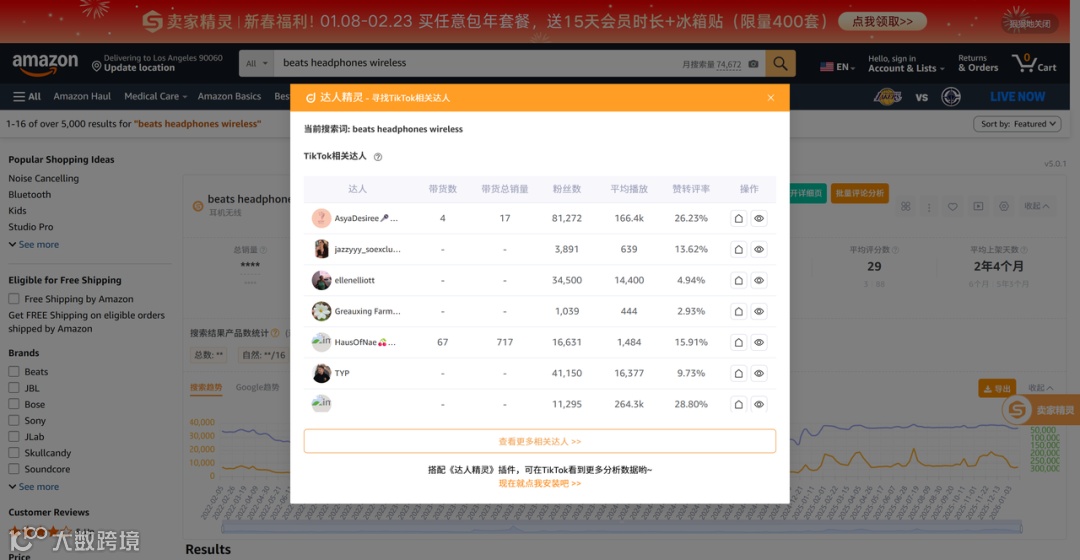The image size is (1080, 560).
Task: Click 查看更多相关达人 button
Action: pos(539,442)
